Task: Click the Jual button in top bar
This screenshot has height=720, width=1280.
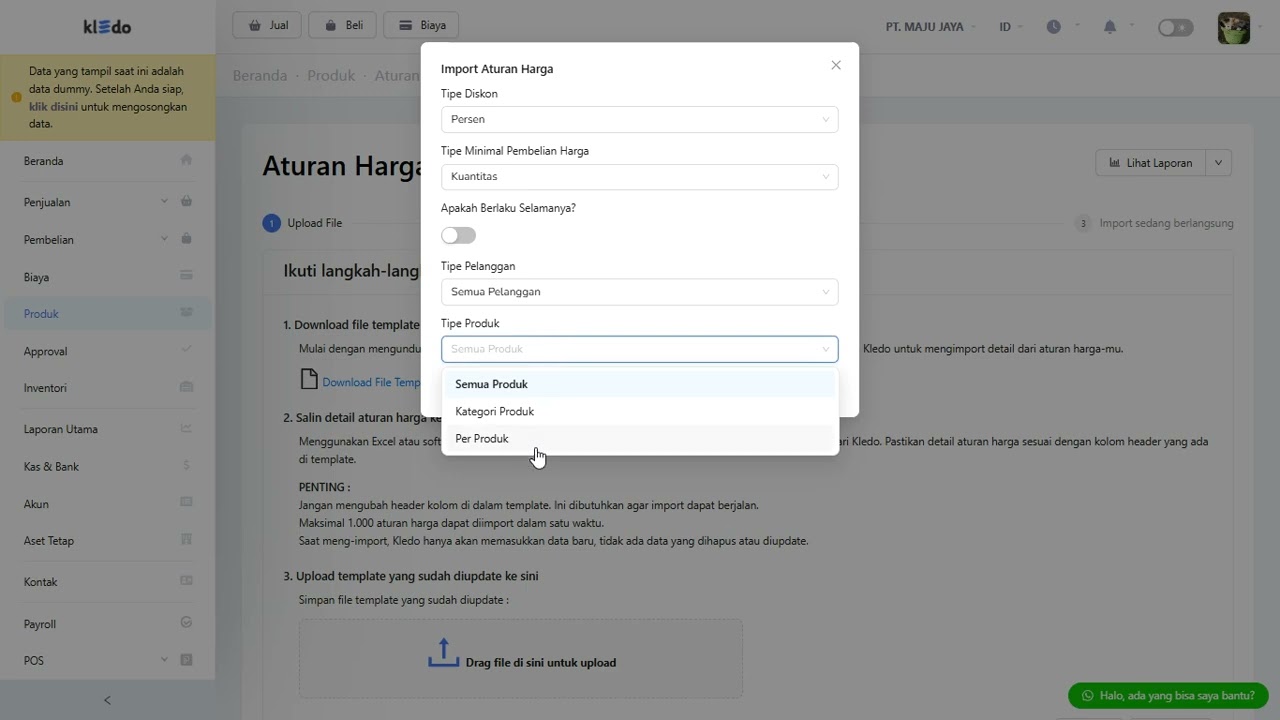Action: [267, 25]
